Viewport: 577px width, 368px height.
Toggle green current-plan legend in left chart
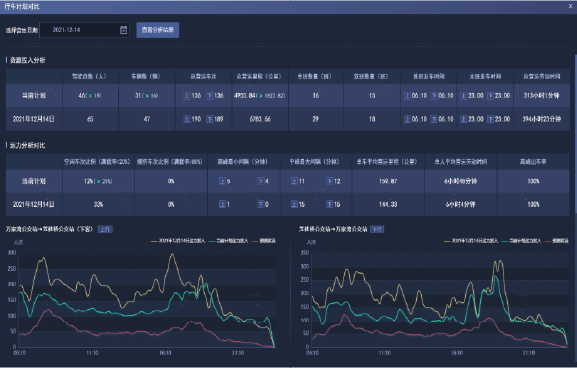tap(228, 241)
